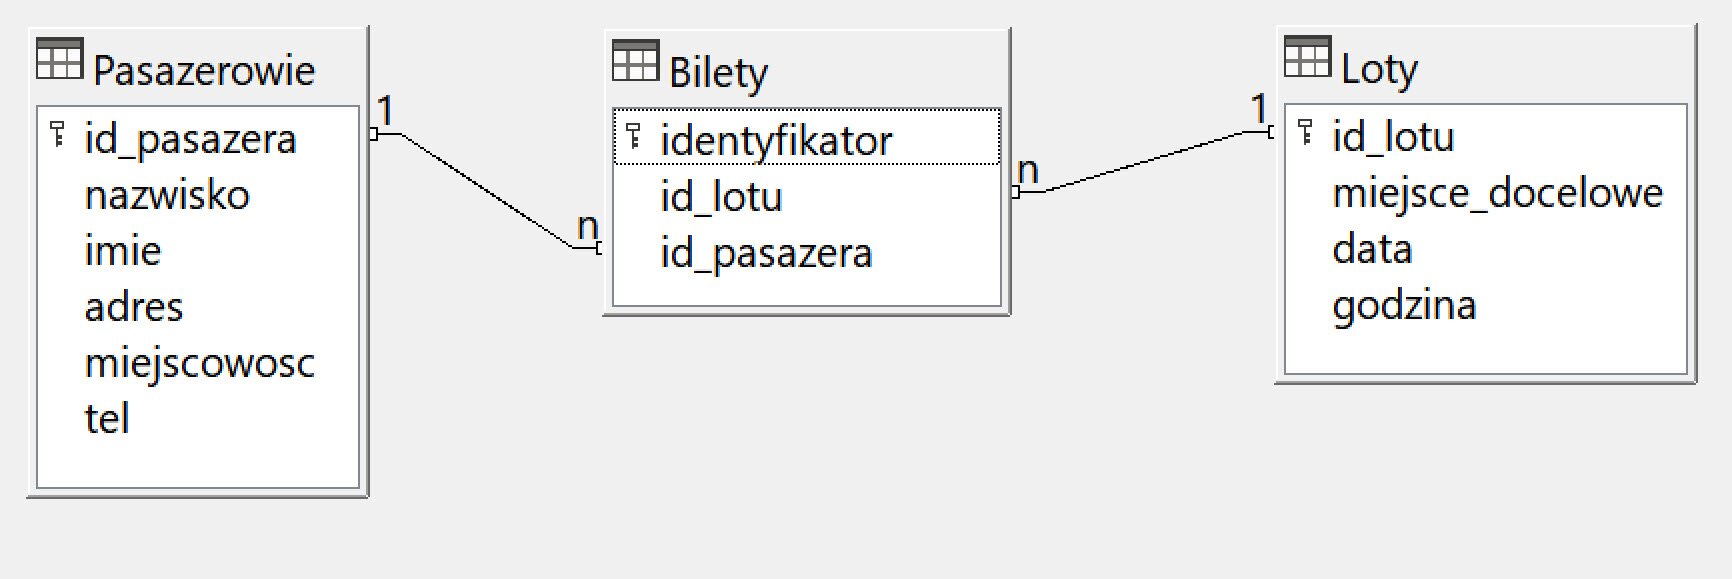Select relation line between Bilety and Loty
The image size is (1732, 579).
pyautogui.click(x=1140, y=162)
